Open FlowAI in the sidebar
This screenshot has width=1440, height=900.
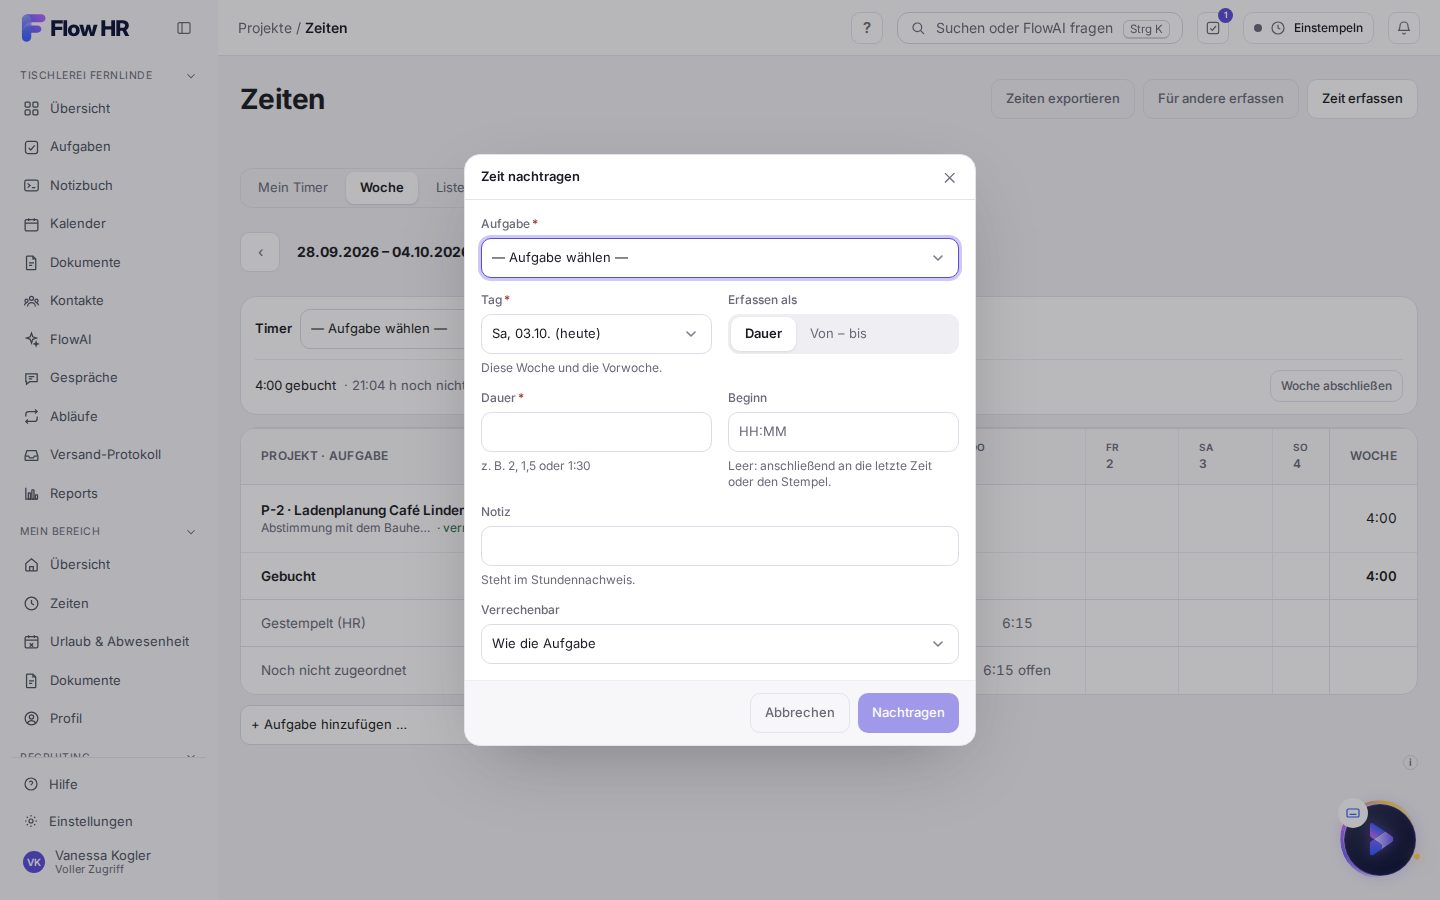[108, 339]
